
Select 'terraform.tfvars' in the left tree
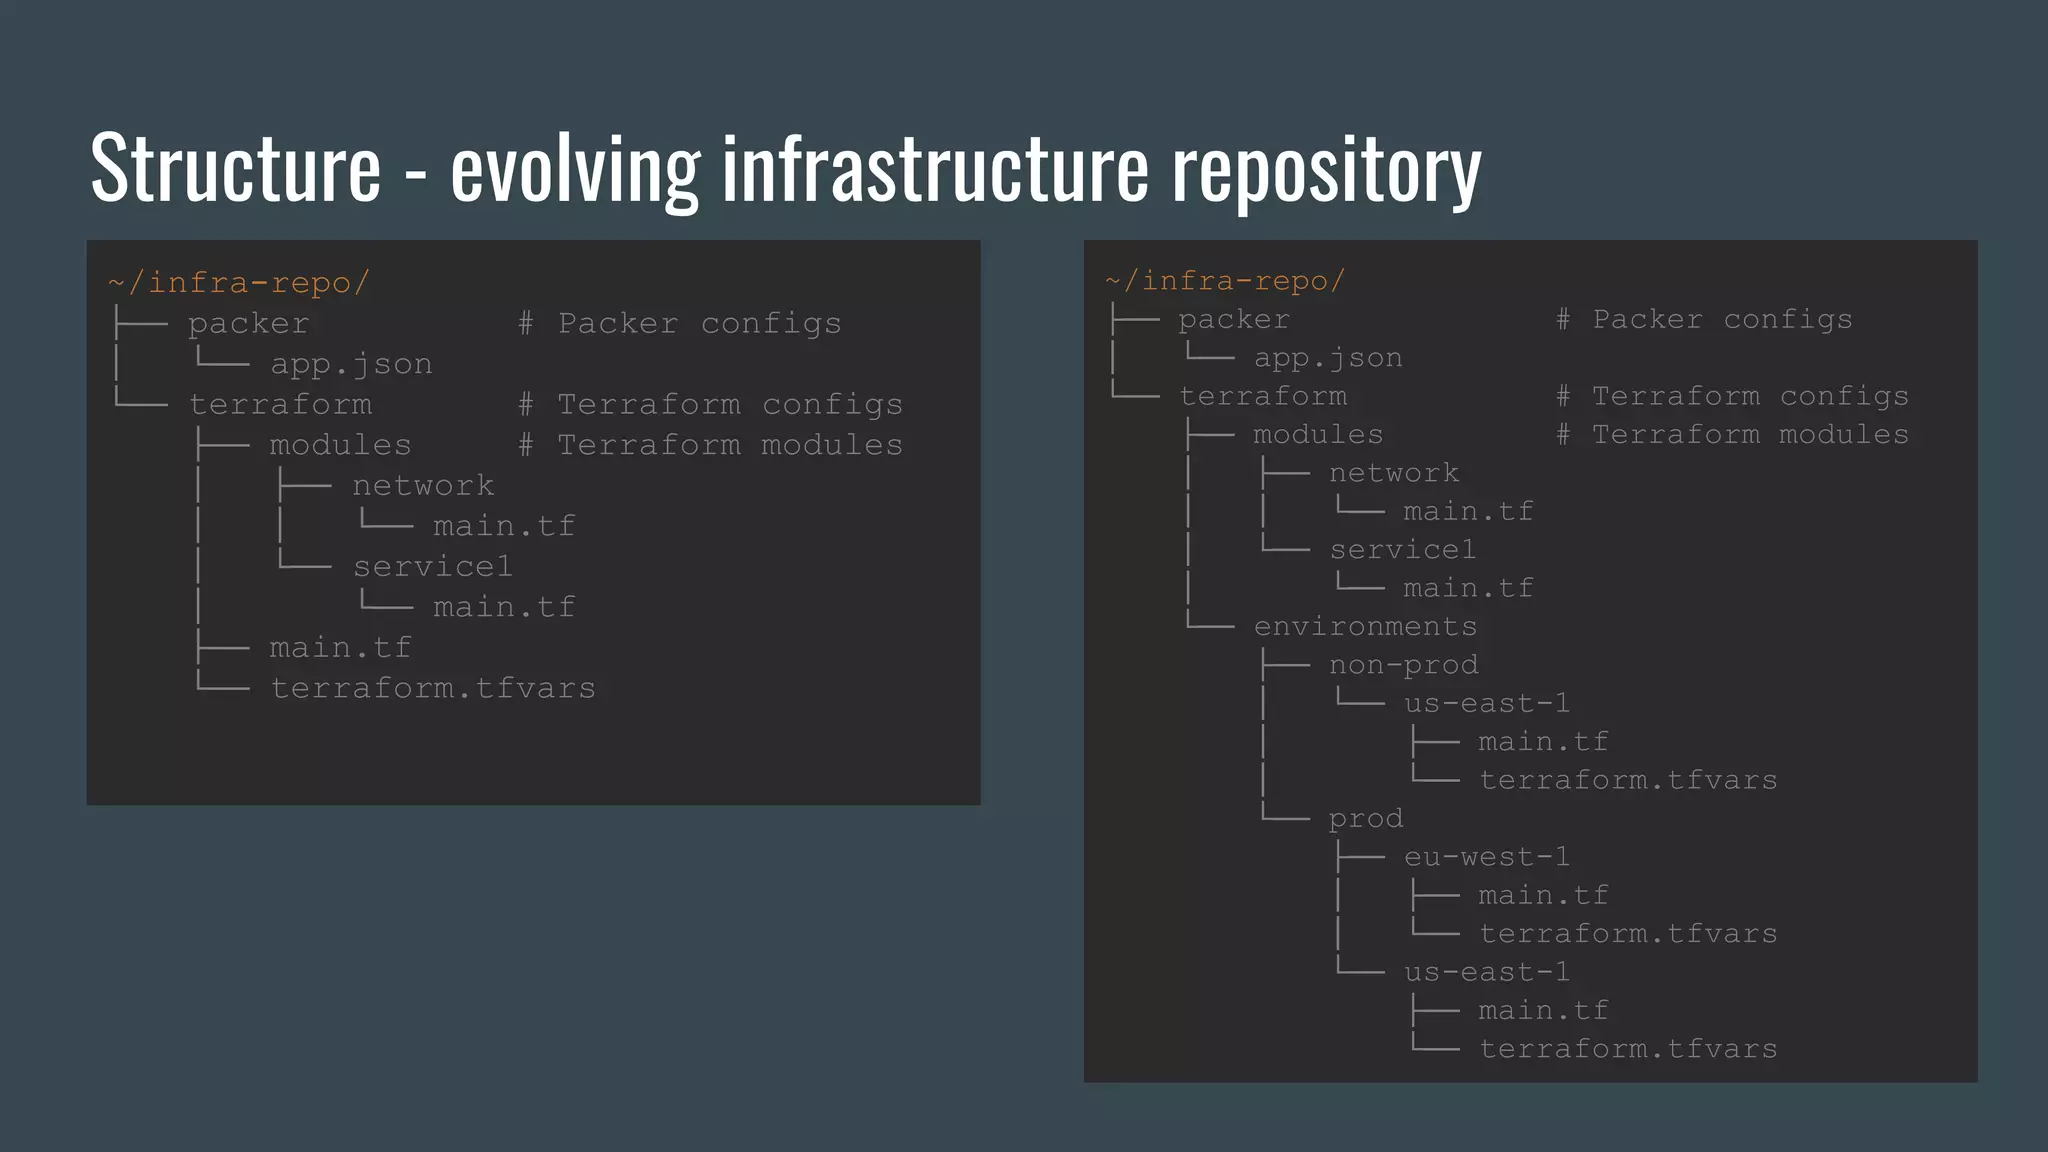point(433,689)
